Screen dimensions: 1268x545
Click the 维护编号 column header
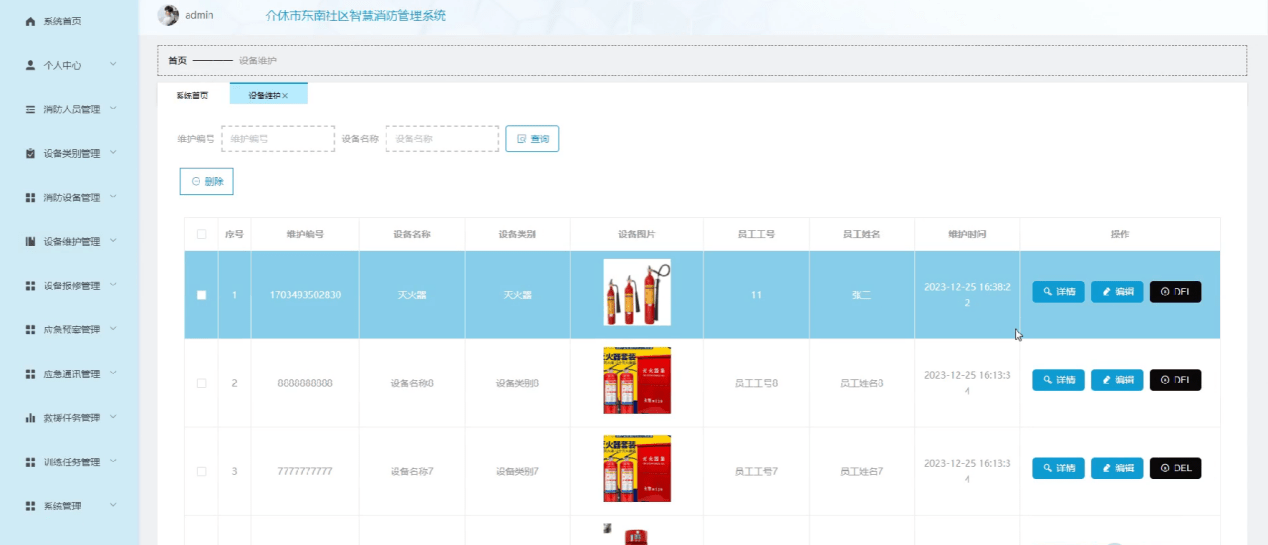(x=305, y=234)
